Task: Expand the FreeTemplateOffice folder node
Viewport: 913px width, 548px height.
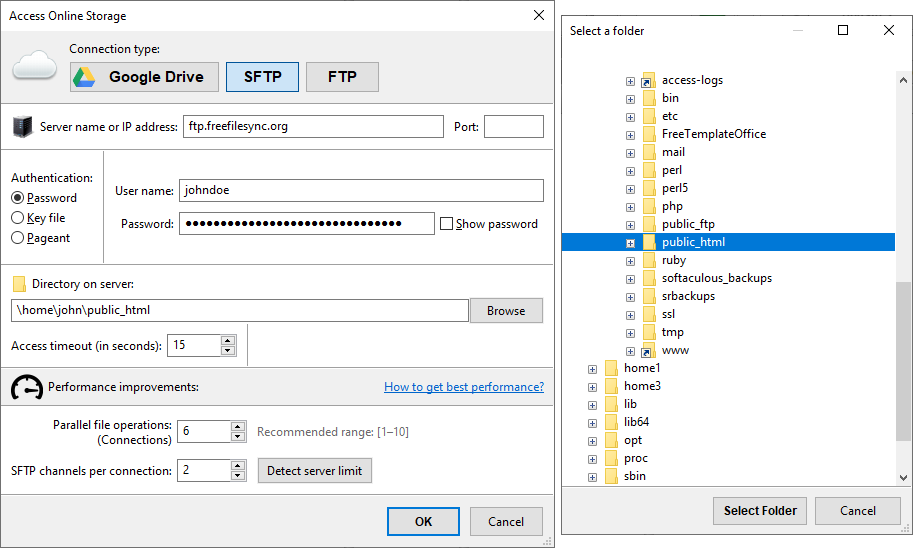Action: click(x=630, y=134)
